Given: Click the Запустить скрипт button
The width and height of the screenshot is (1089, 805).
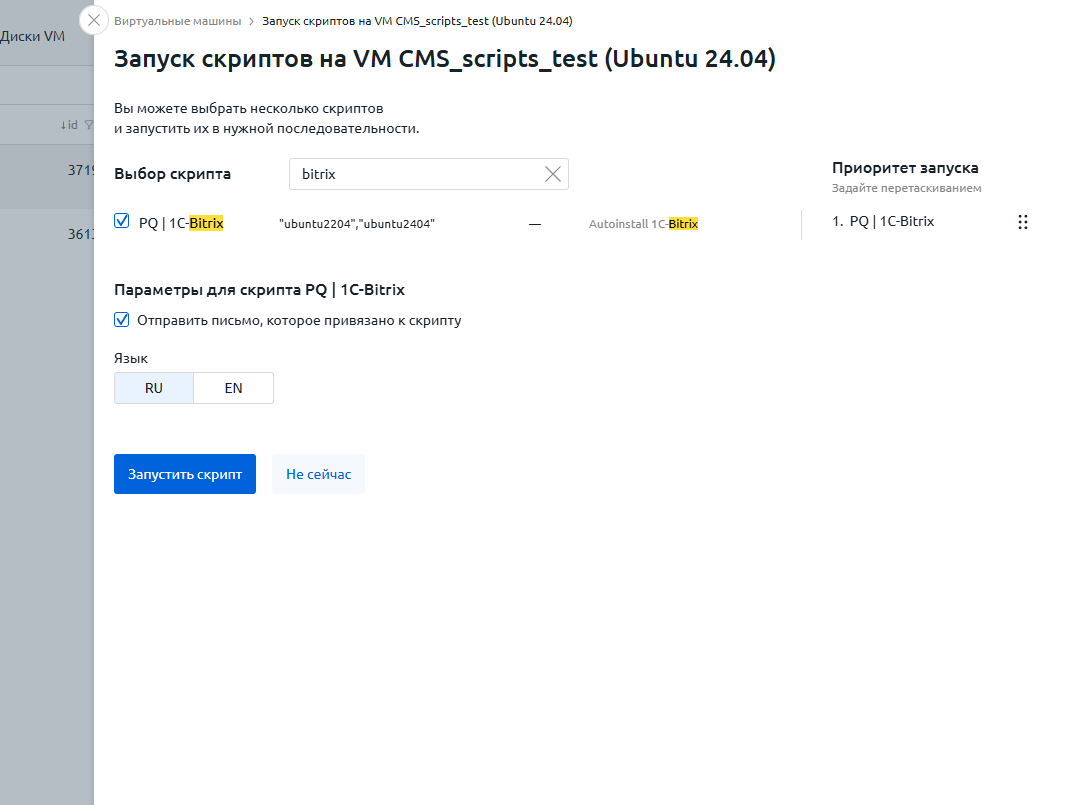Looking at the screenshot, I should [x=185, y=474].
